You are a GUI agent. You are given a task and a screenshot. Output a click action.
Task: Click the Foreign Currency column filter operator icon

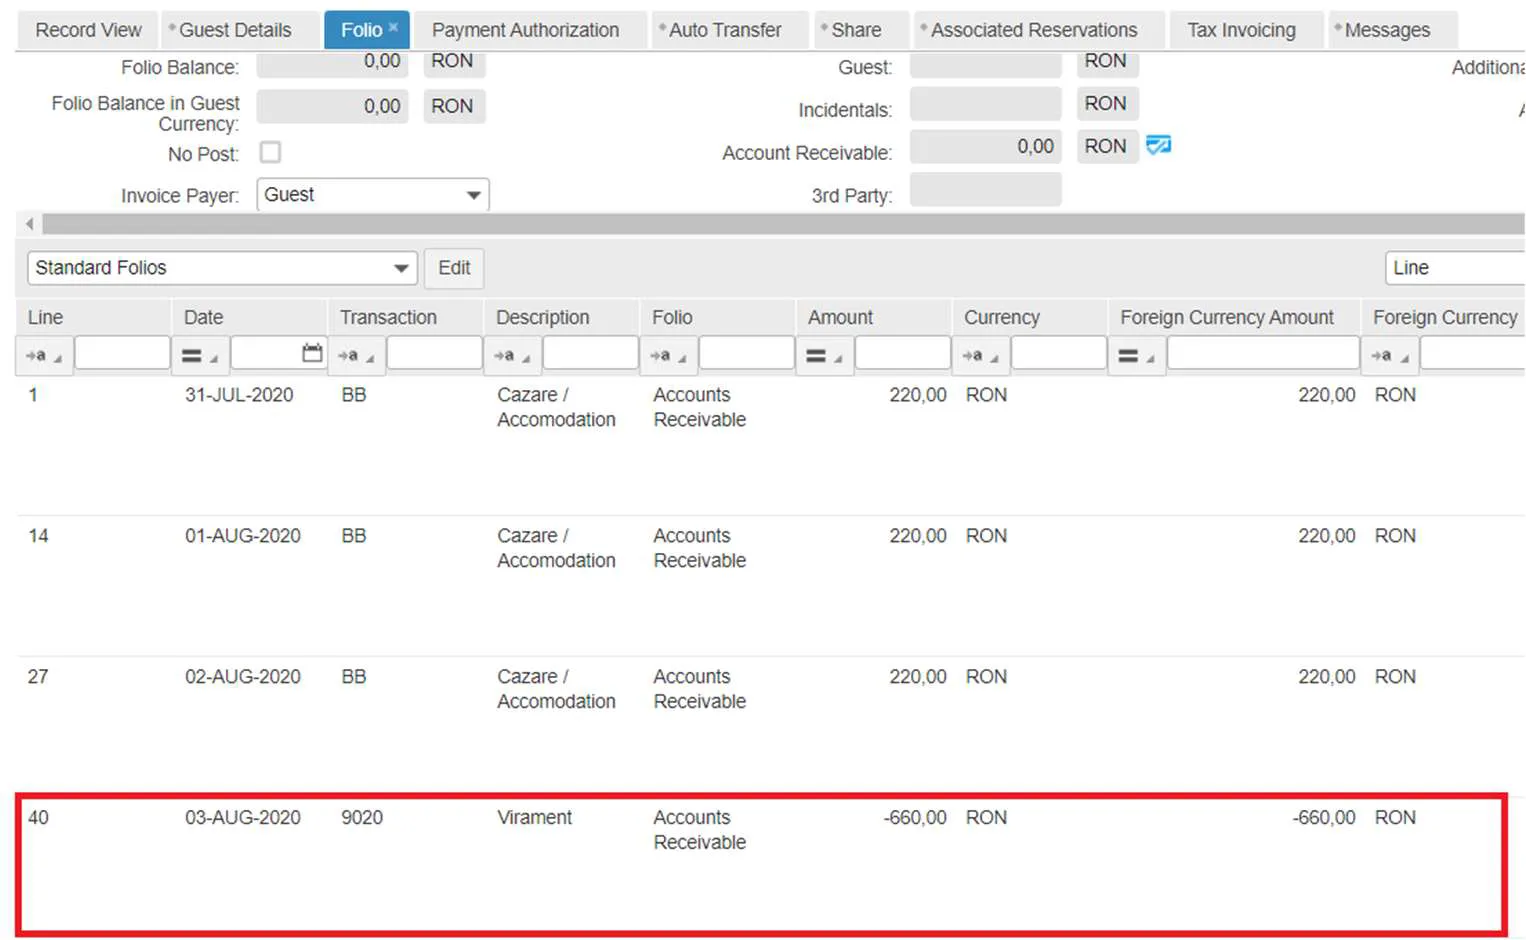click(1388, 355)
